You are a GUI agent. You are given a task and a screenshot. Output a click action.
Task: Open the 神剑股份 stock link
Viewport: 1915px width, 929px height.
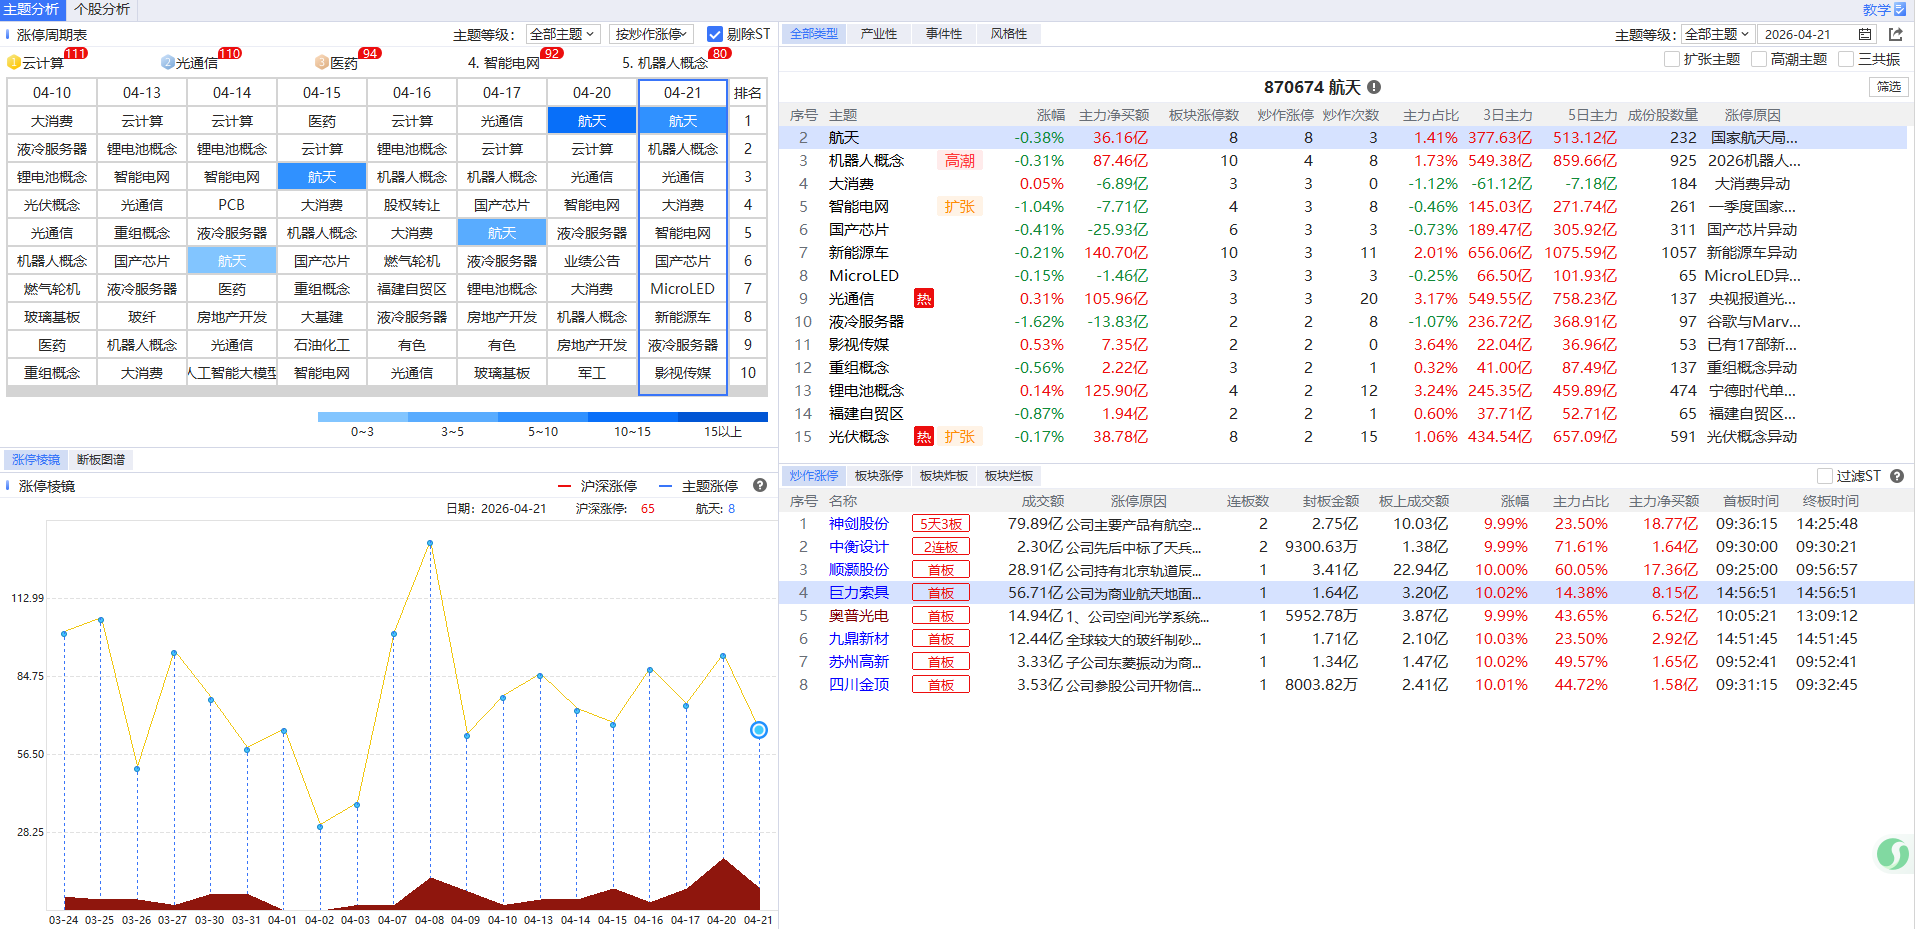tap(858, 524)
